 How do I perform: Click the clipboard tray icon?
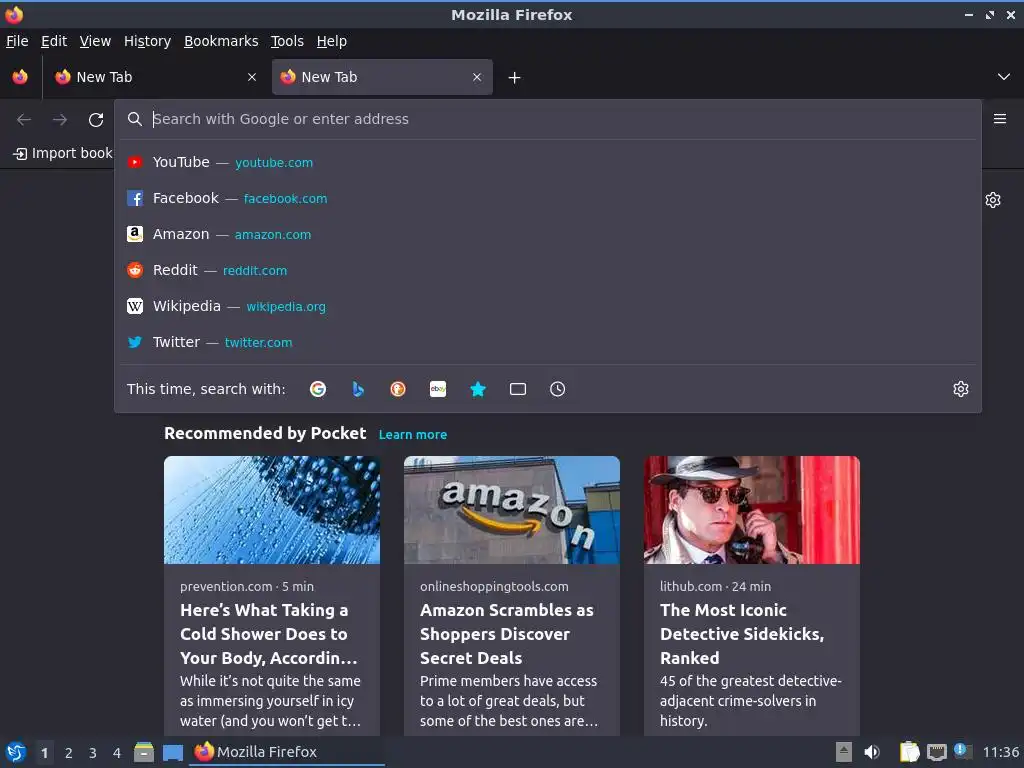pyautogui.click(x=909, y=752)
